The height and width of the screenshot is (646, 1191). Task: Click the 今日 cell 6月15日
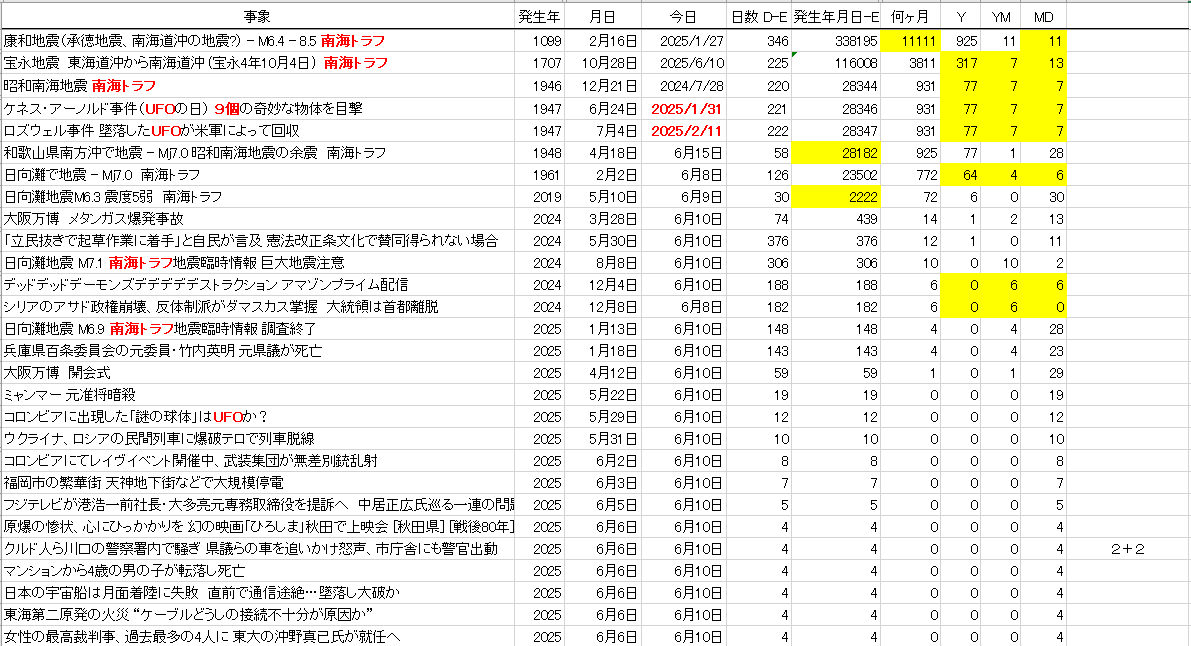click(683, 153)
